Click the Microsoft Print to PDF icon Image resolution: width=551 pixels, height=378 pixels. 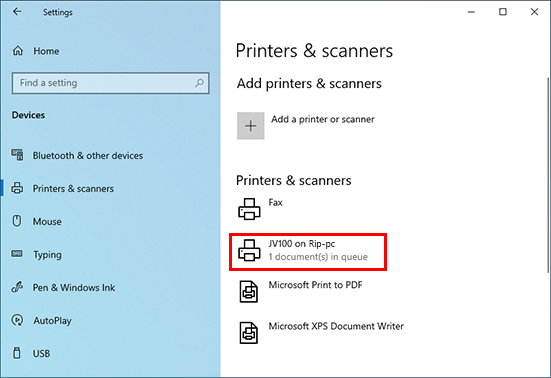click(x=249, y=292)
